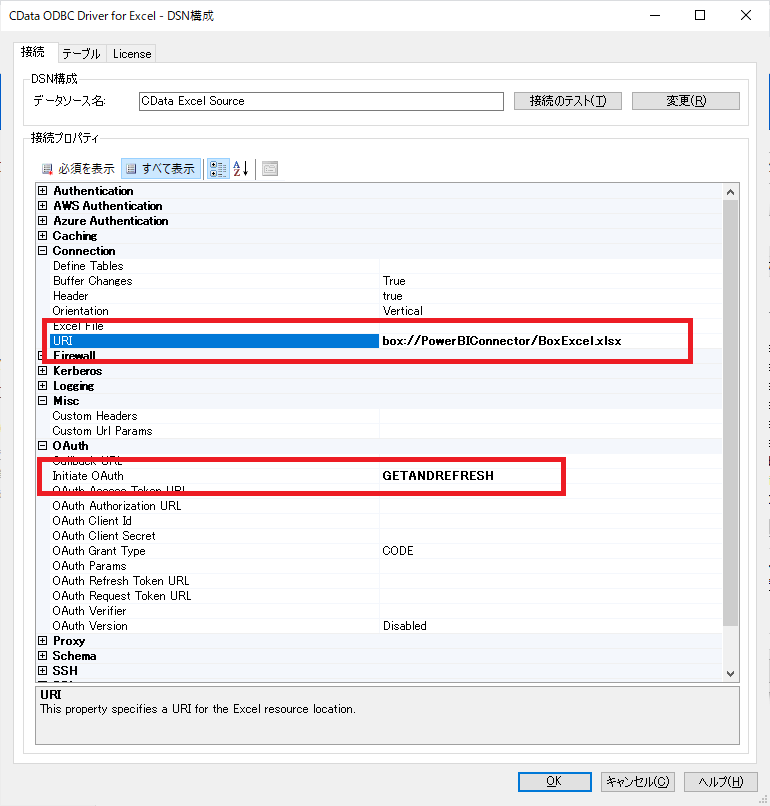Select the OAuth Client Id property
Screen dimensions: 770x806
pos(214,521)
